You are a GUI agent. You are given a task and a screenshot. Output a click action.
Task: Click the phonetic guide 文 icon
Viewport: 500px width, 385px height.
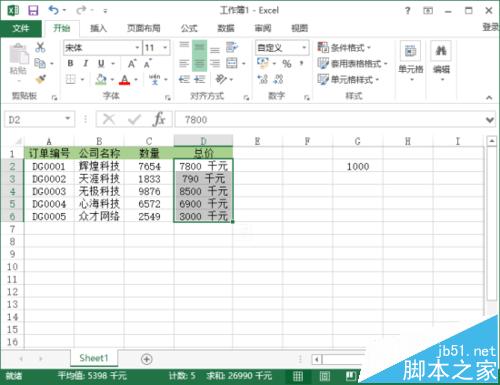[x=155, y=79]
